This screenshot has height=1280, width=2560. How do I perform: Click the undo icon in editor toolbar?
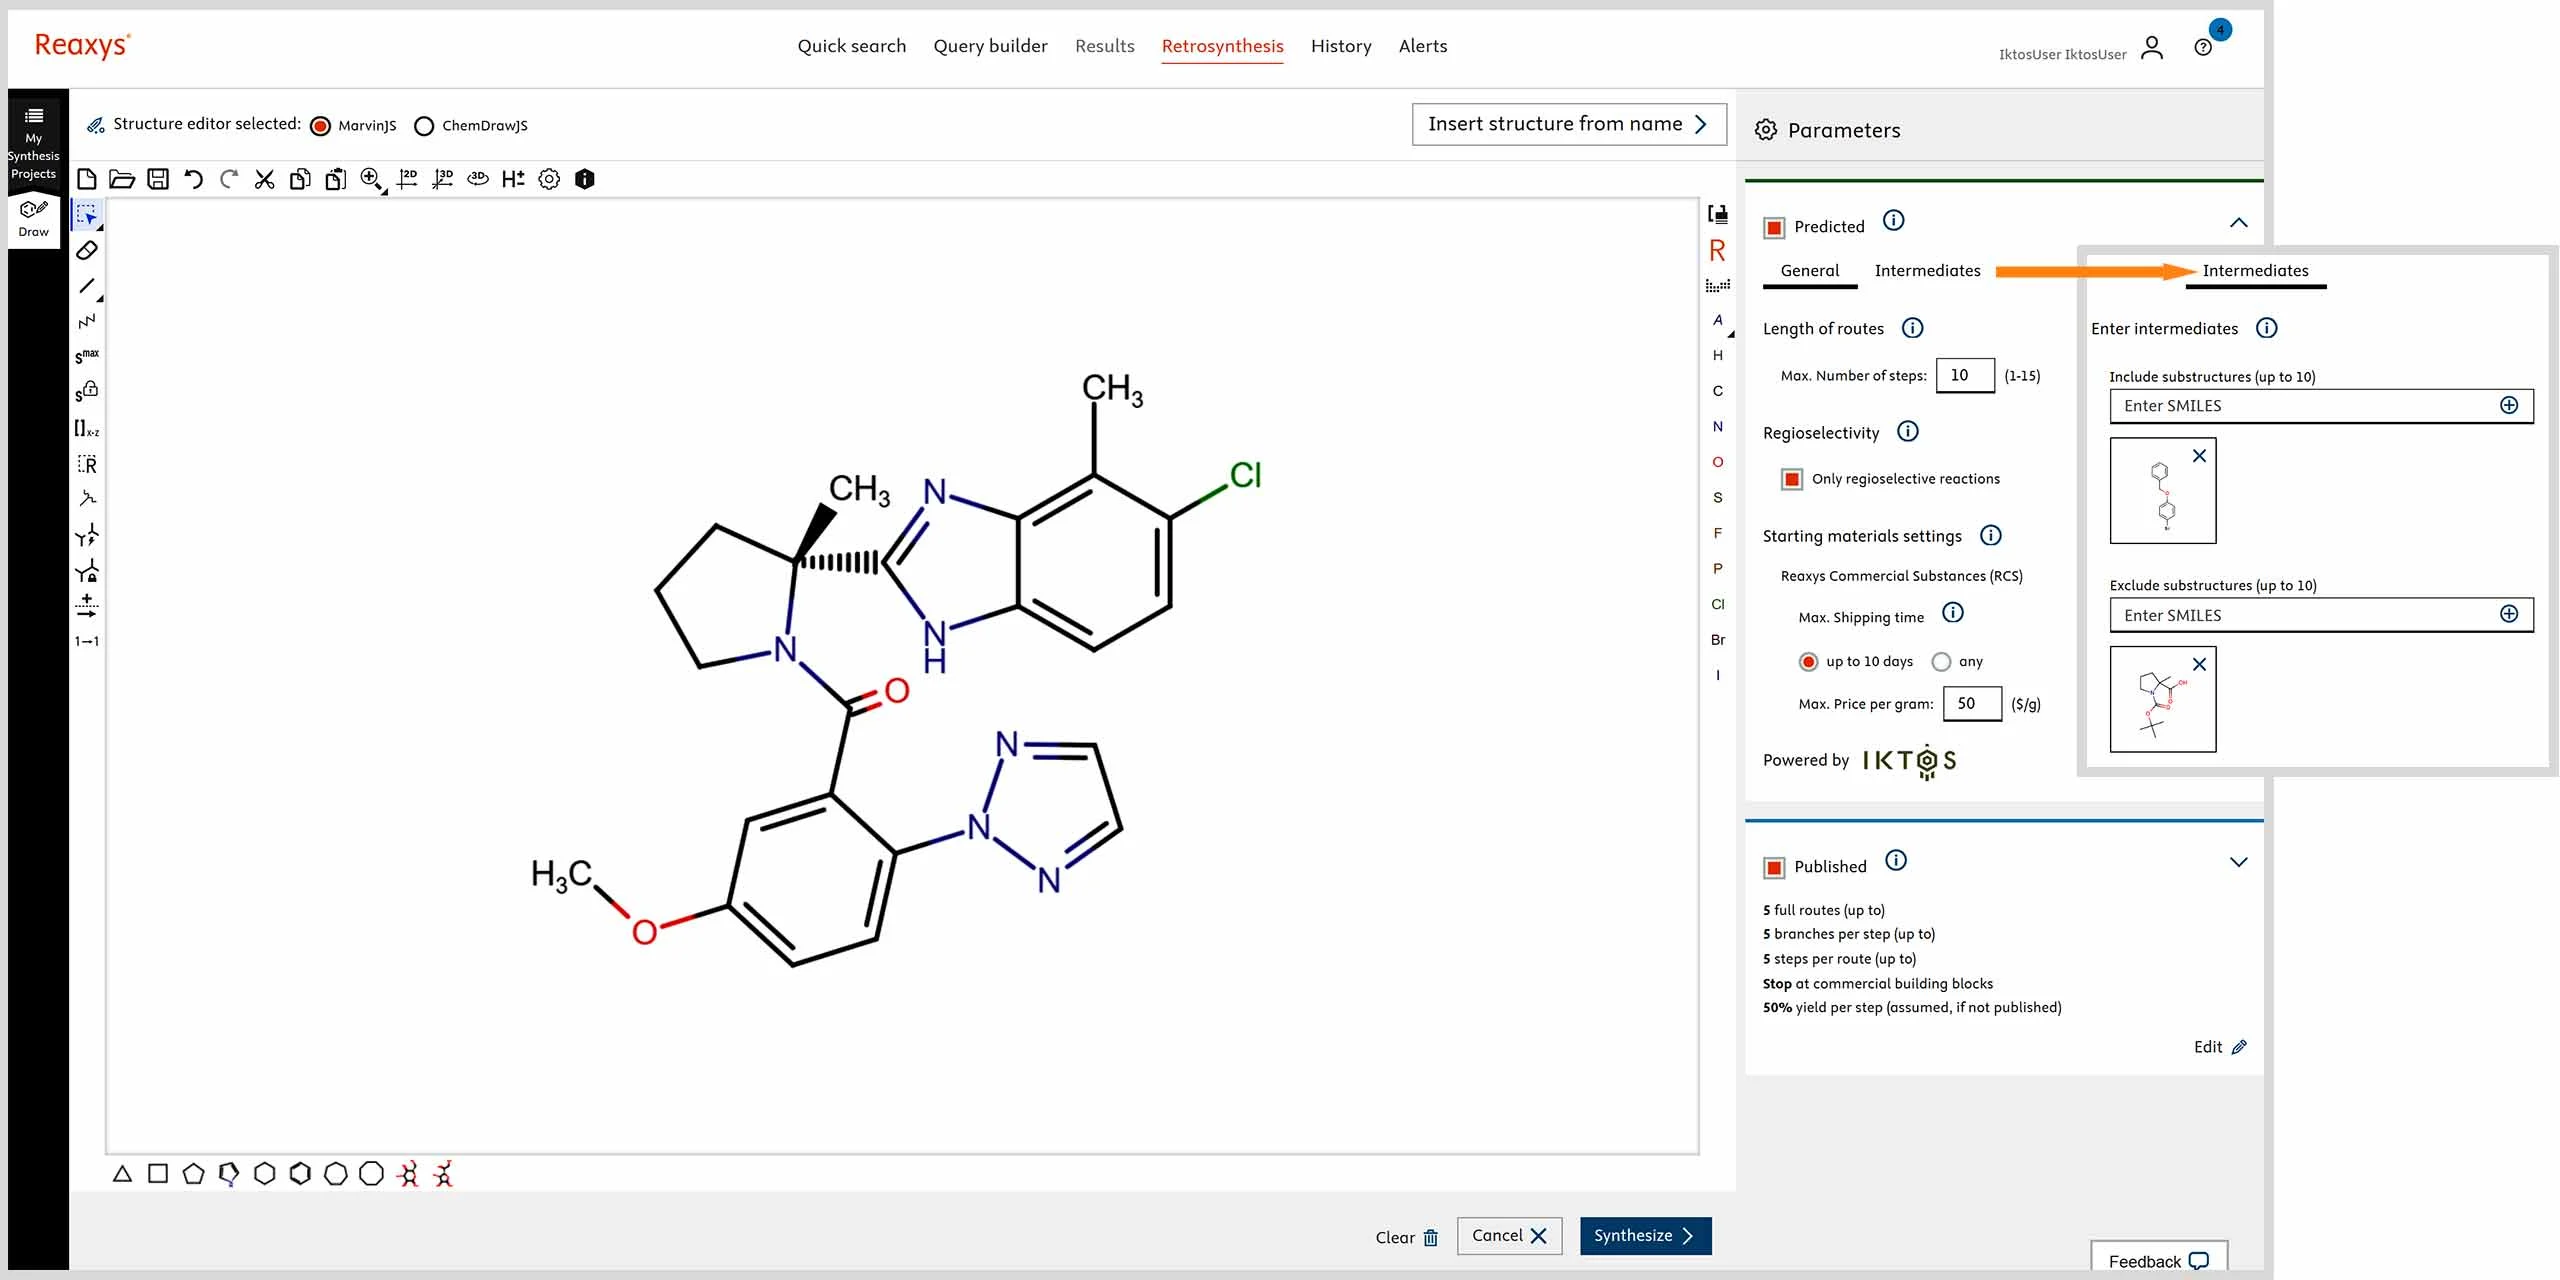(193, 179)
